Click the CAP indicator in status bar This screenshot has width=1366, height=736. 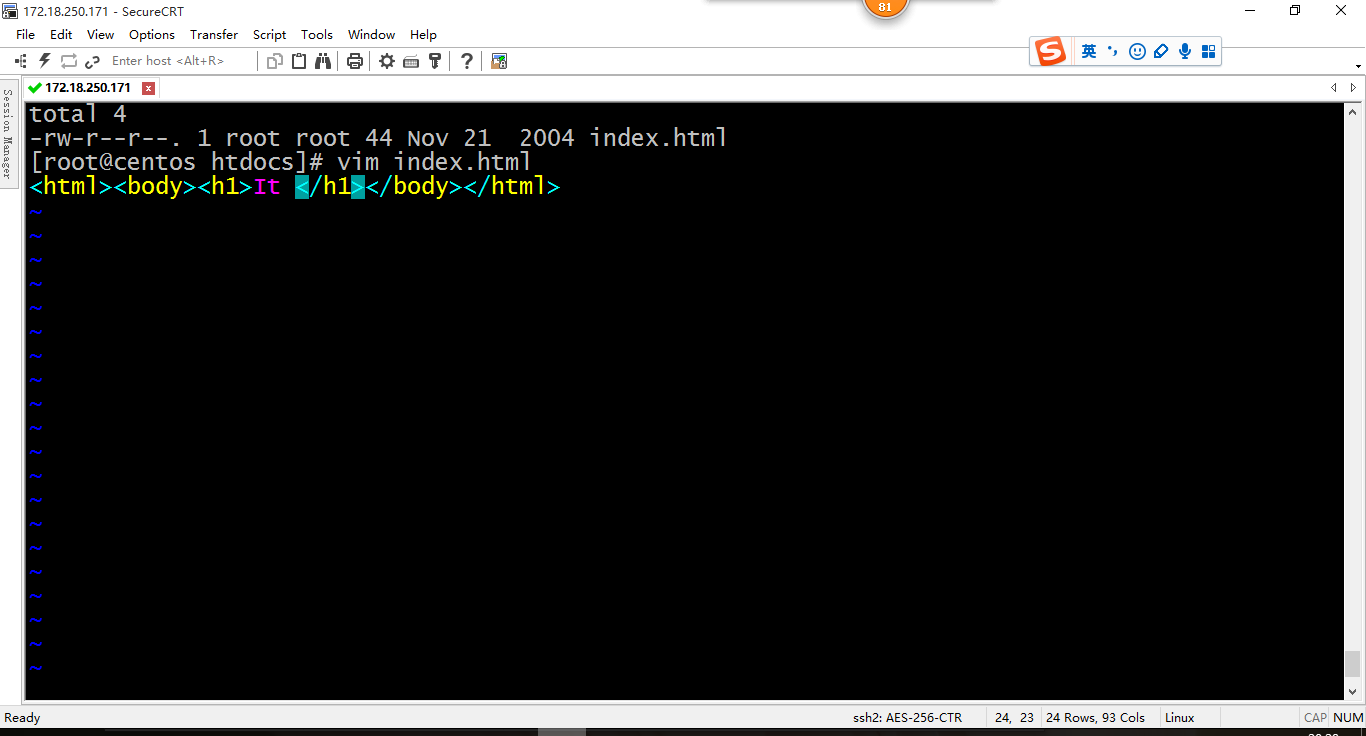click(x=1315, y=718)
